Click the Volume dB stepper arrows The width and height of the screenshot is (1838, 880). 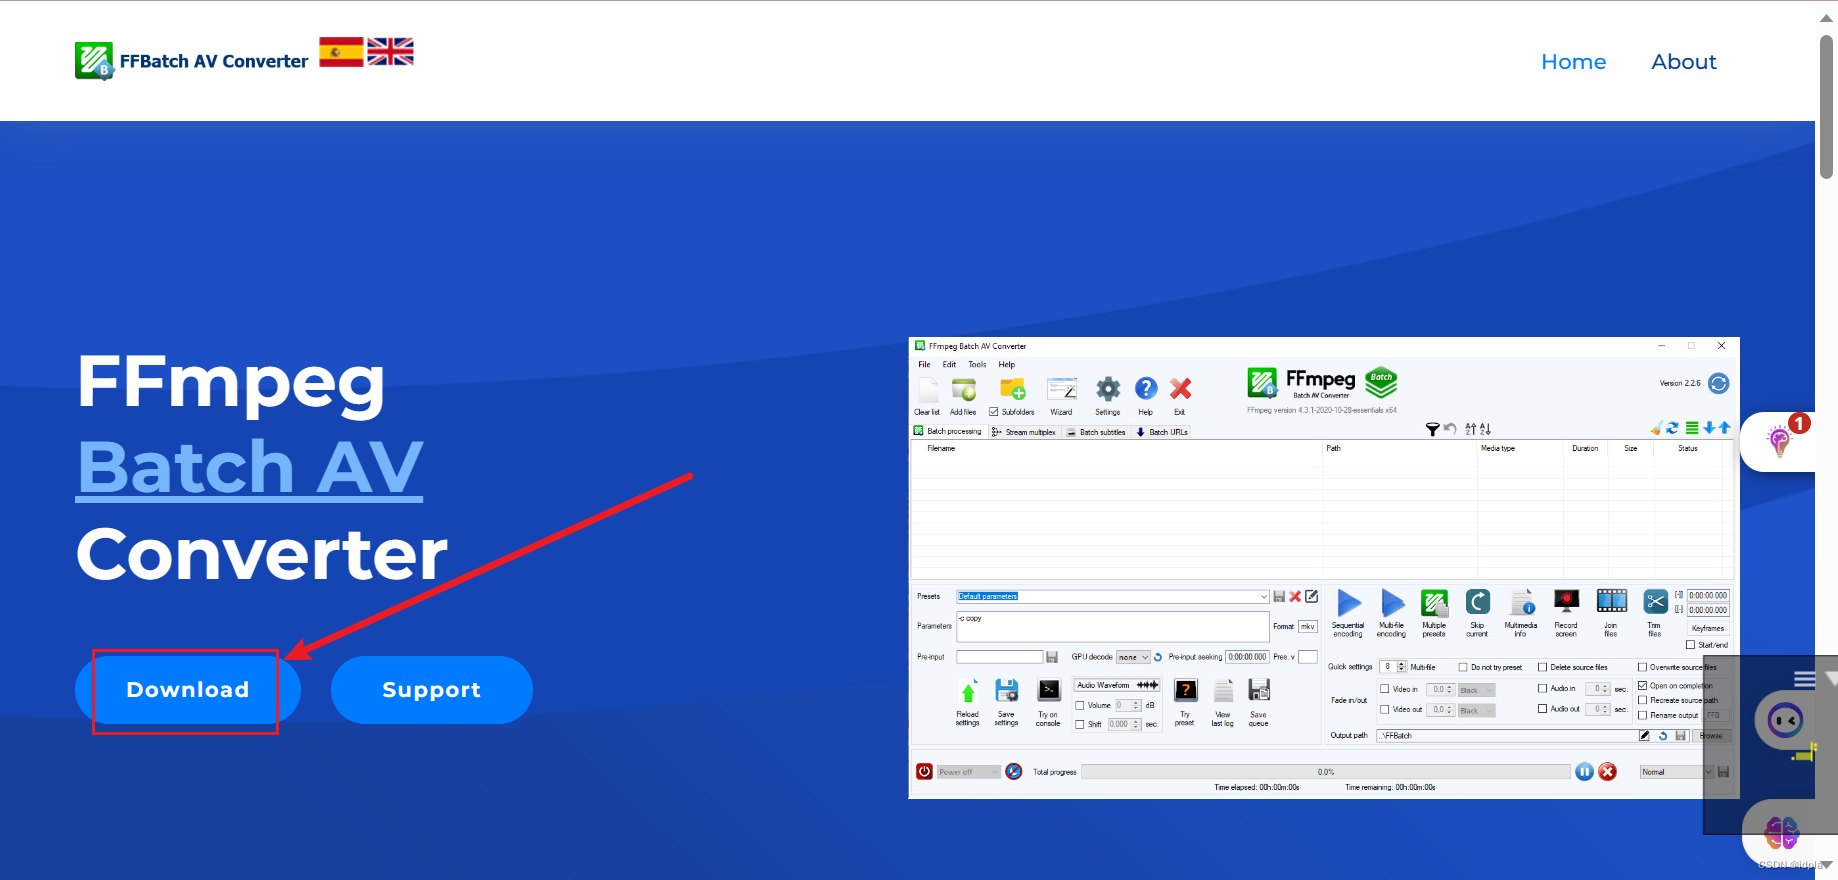point(1136,705)
